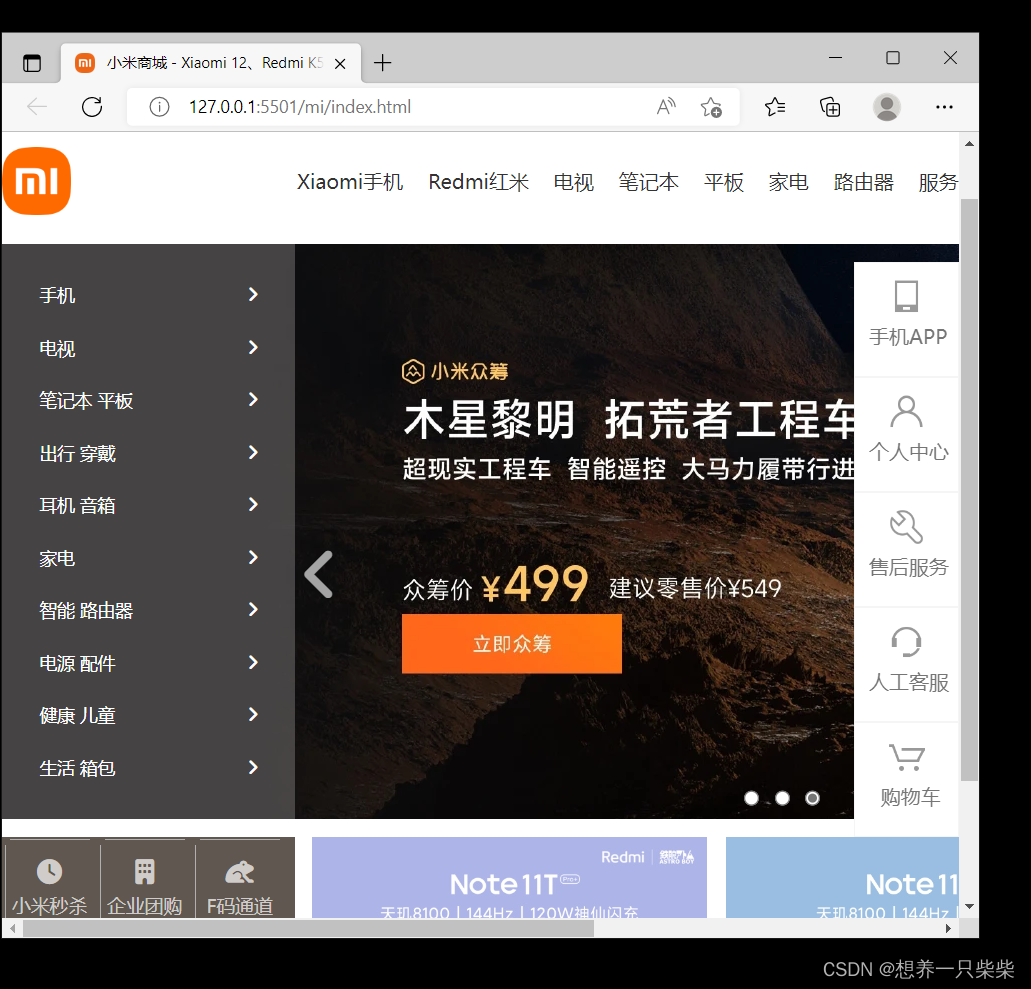Select 笔记本 in the top navigation
This screenshot has height=989, width=1031.
(648, 182)
